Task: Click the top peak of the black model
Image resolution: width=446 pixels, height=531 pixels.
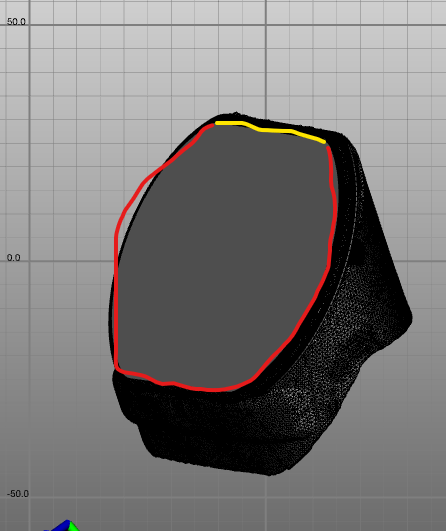Action: coord(236,114)
